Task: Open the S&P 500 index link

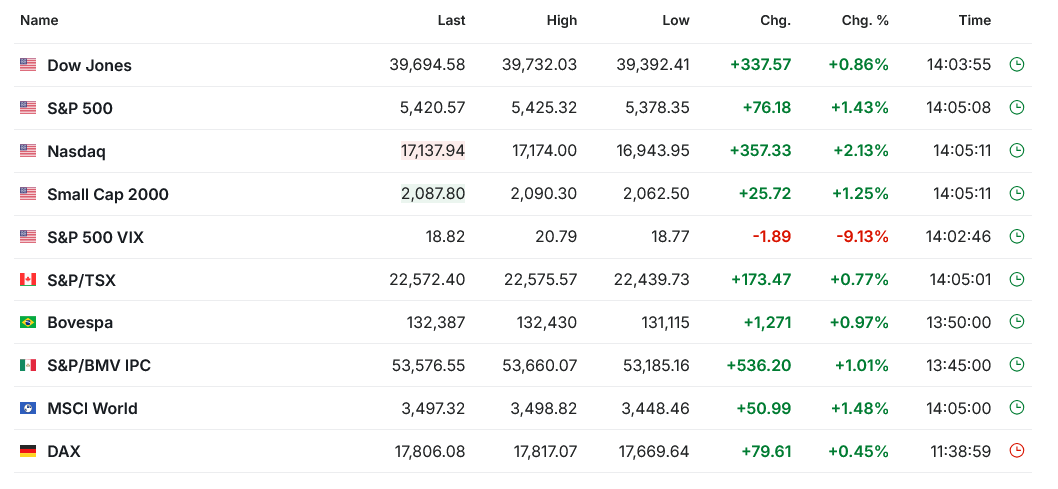Action: pos(80,108)
